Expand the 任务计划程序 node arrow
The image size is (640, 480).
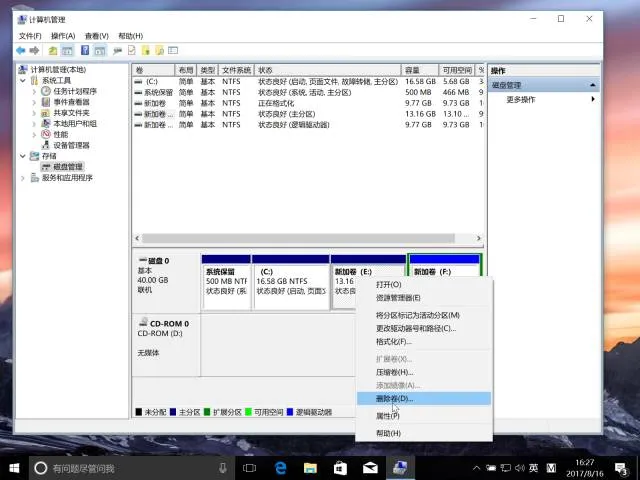[x=34, y=91]
